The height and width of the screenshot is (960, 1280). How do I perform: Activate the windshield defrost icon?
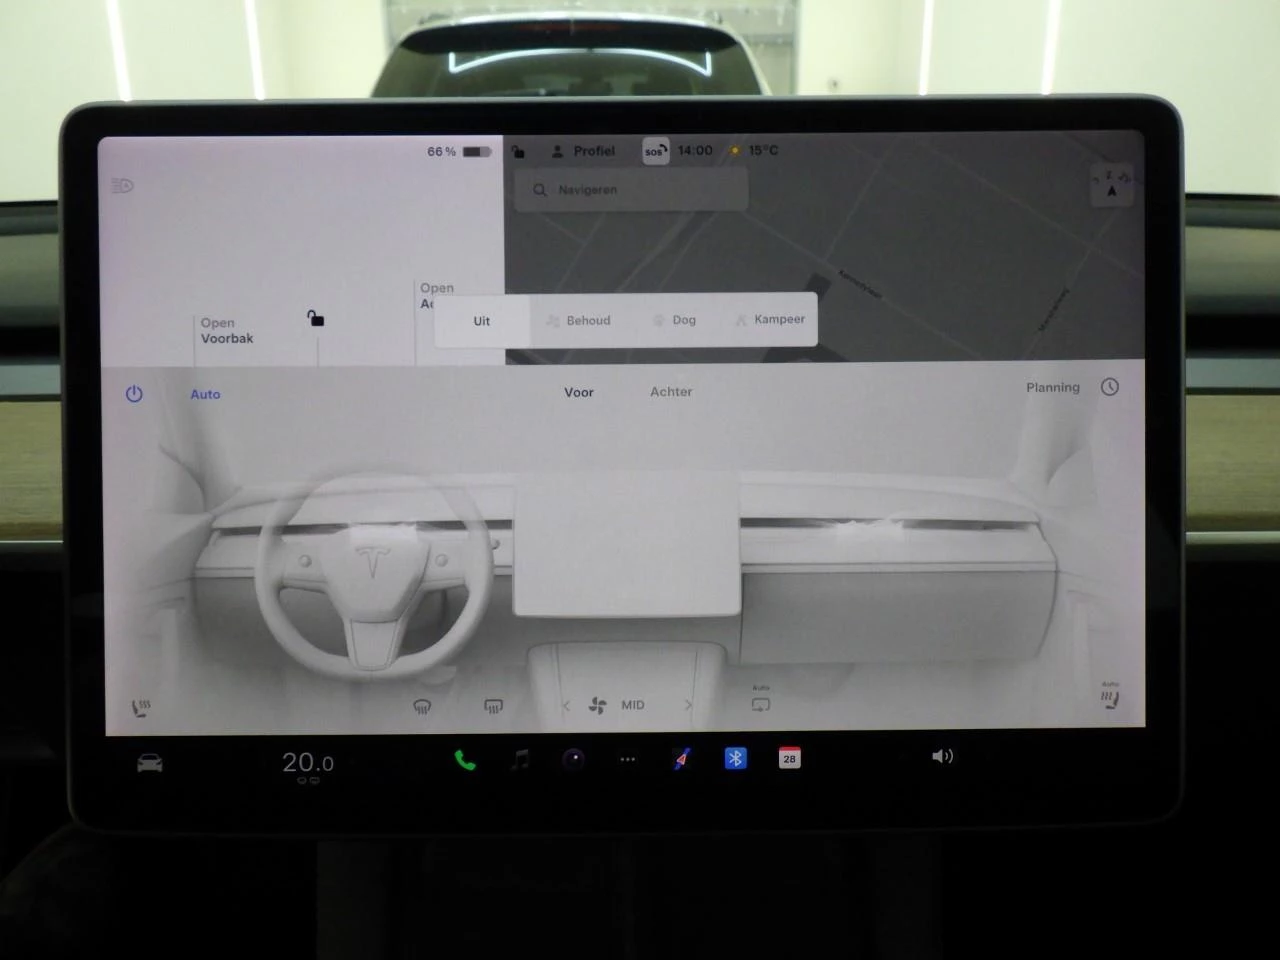(x=422, y=706)
